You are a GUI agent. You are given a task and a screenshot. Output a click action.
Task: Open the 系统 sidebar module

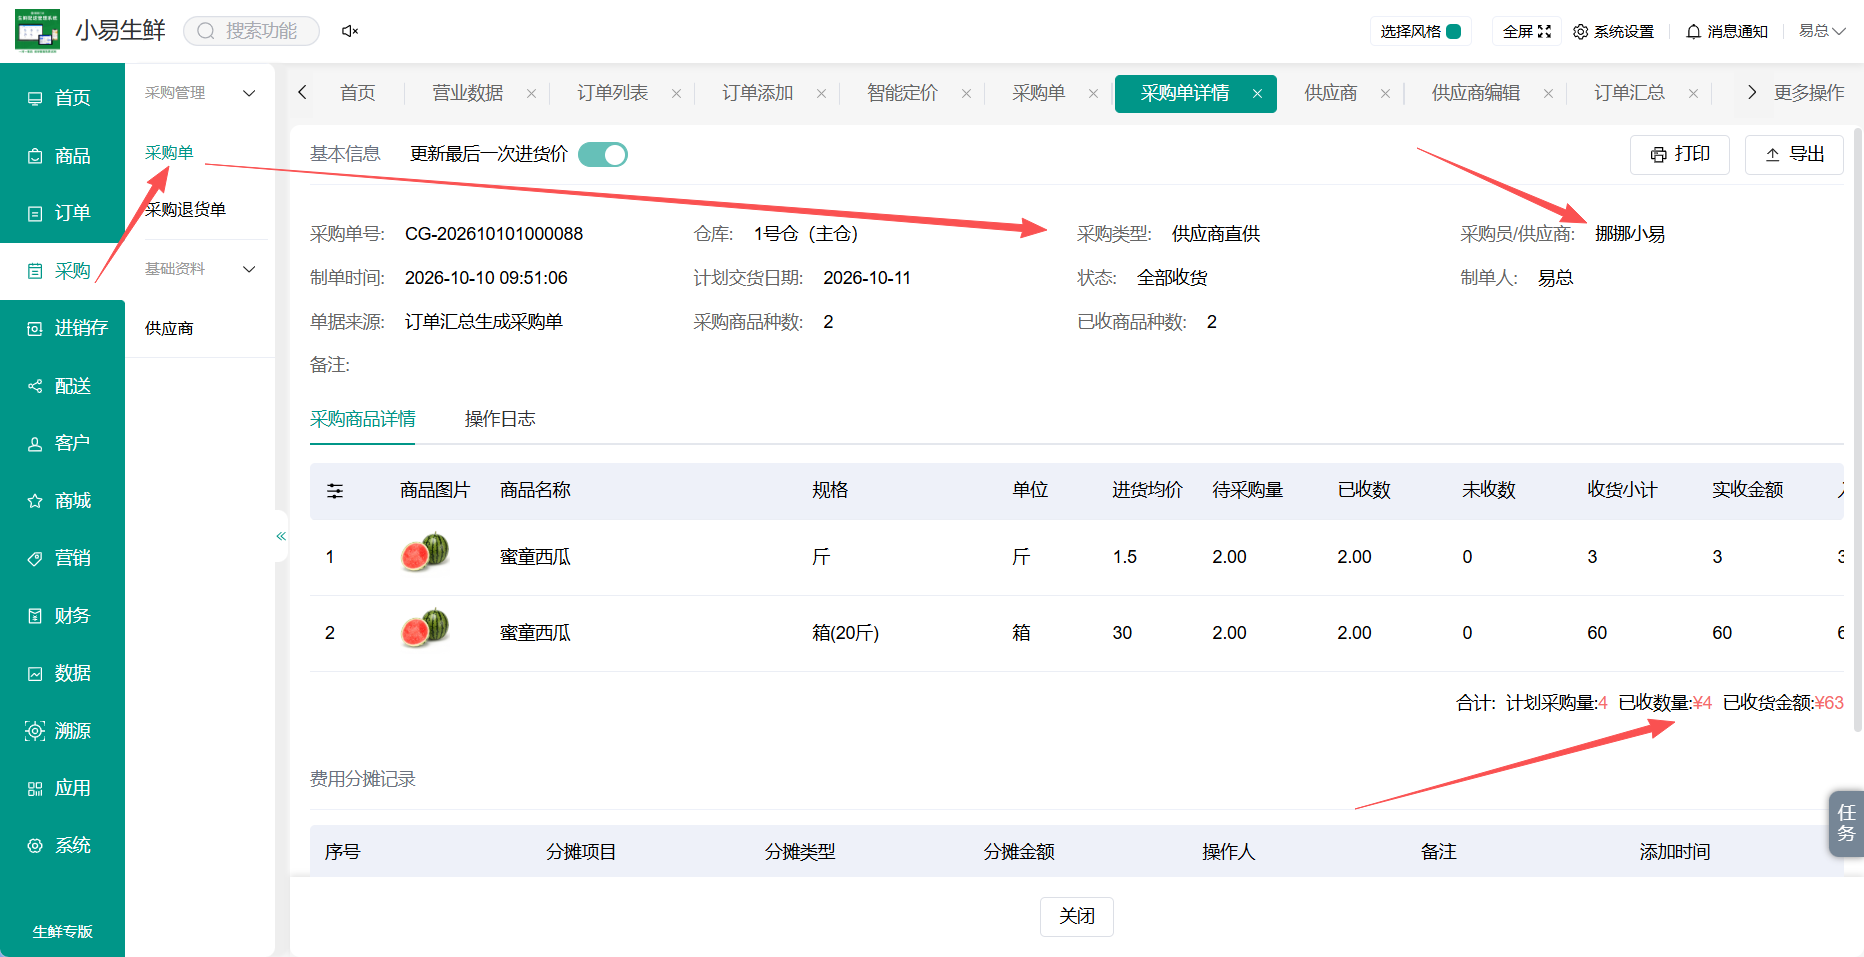pyautogui.click(x=62, y=846)
